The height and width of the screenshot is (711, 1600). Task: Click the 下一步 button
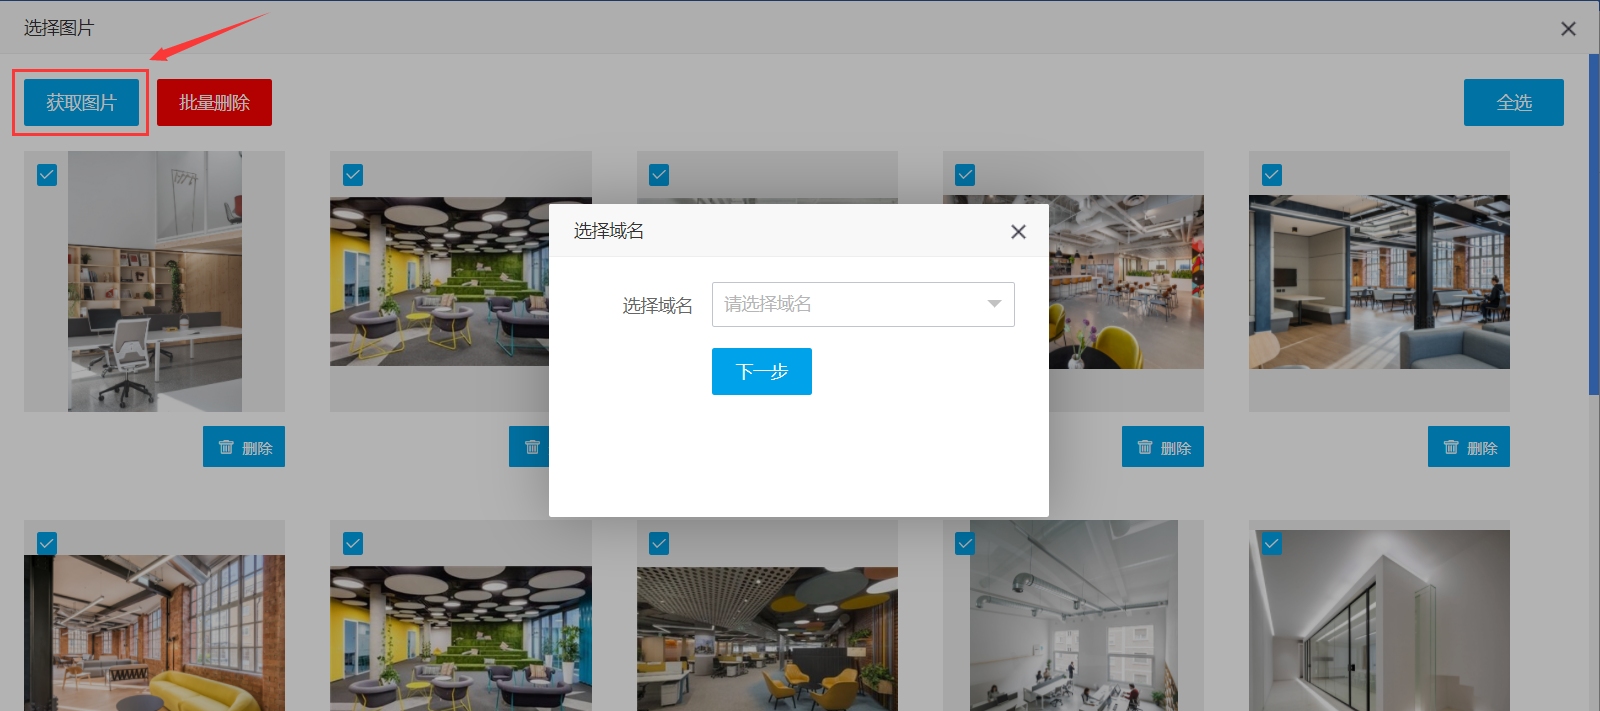tap(762, 371)
